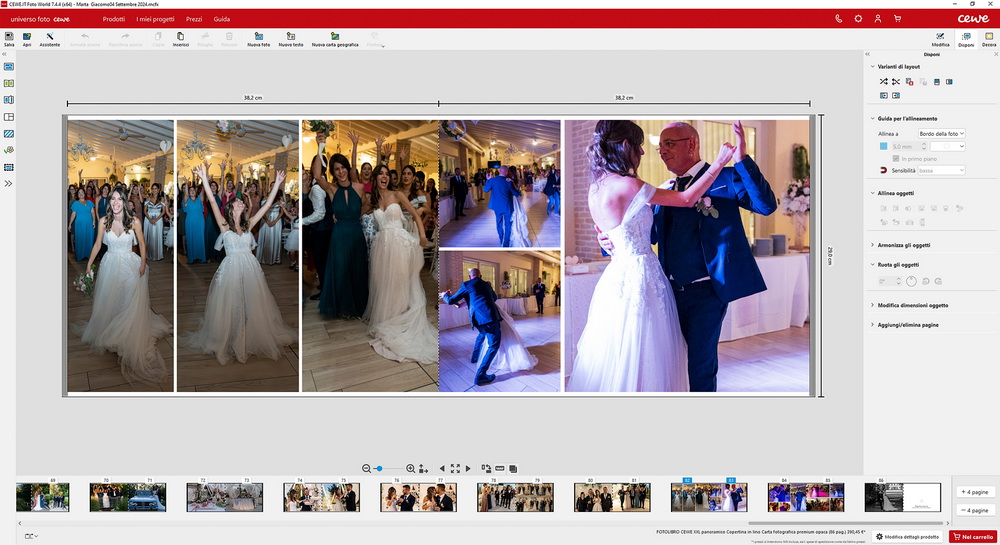Click the magnet Sensibilità icon
Image resolution: width=1000 pixels, height=545 pixels.
pyautogui.click(x=883, y=170)
